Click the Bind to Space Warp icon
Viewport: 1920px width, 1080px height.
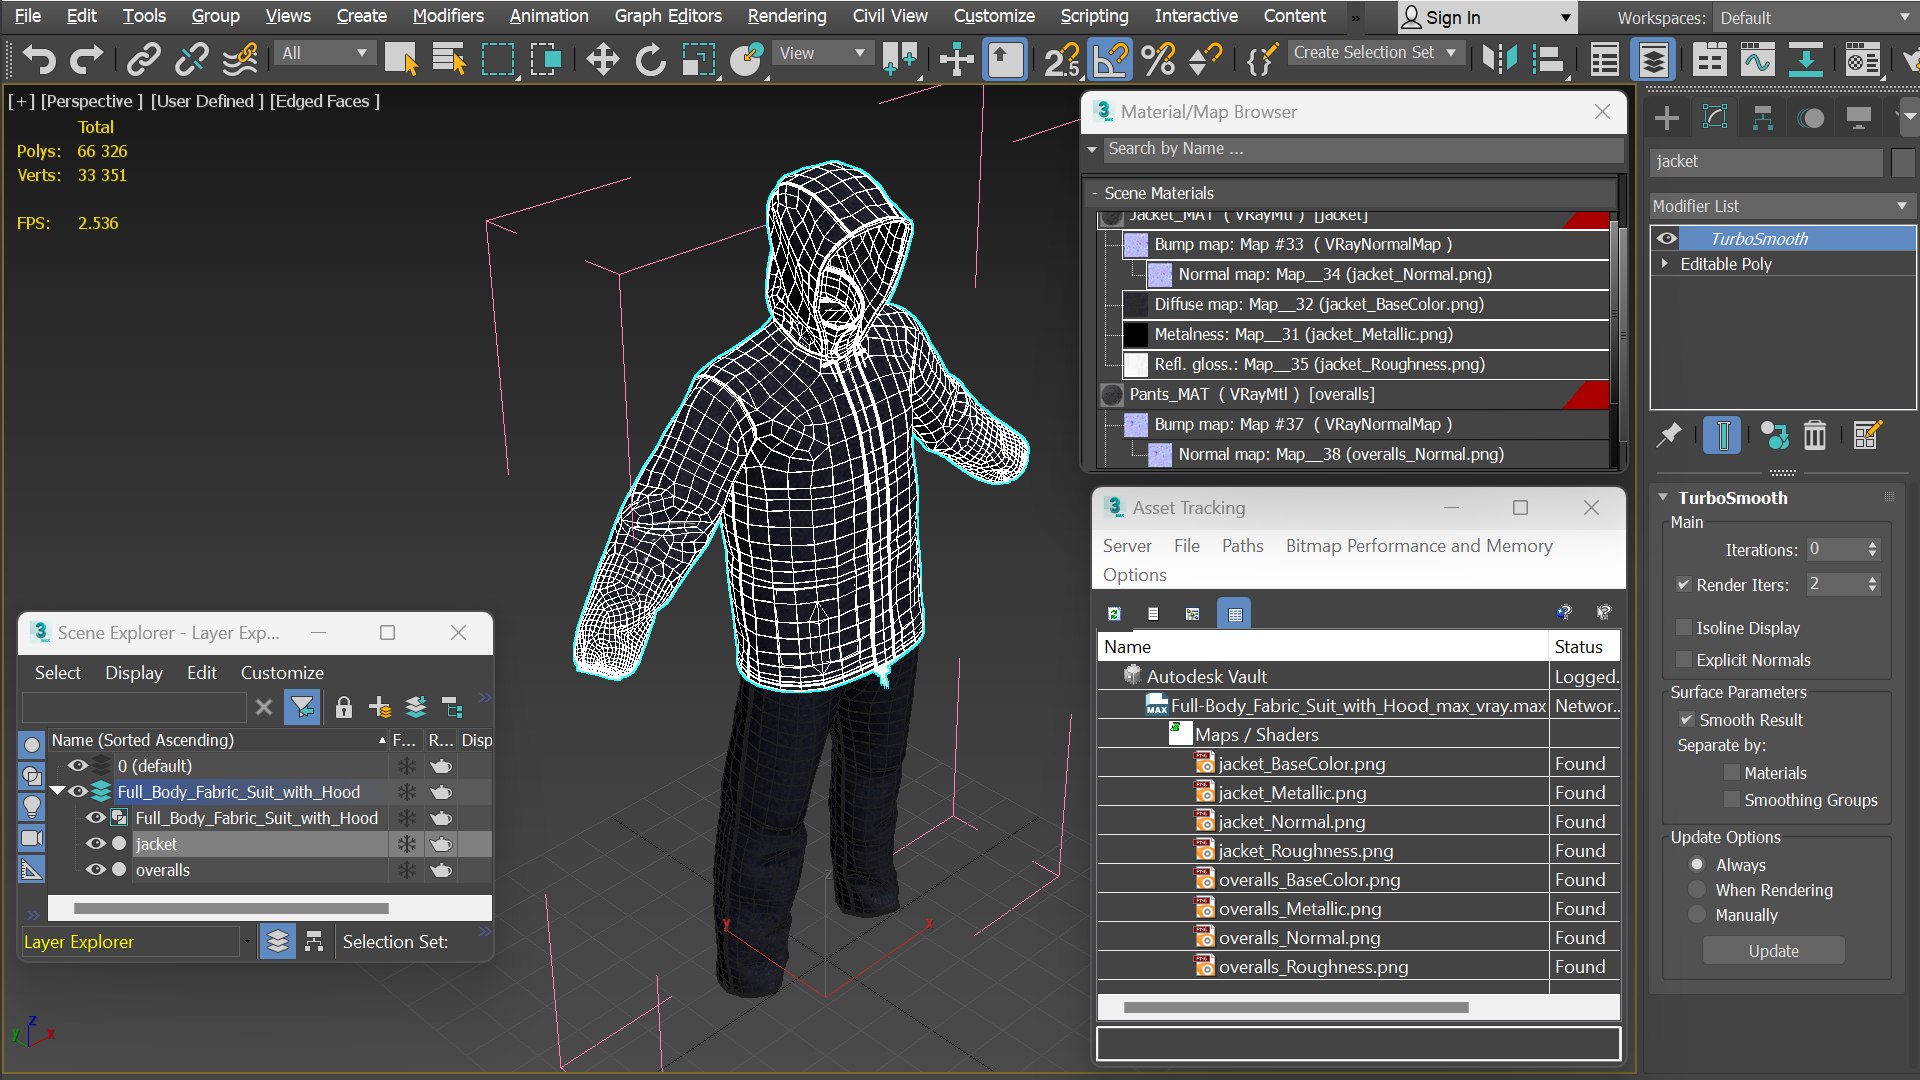[240, 59]
